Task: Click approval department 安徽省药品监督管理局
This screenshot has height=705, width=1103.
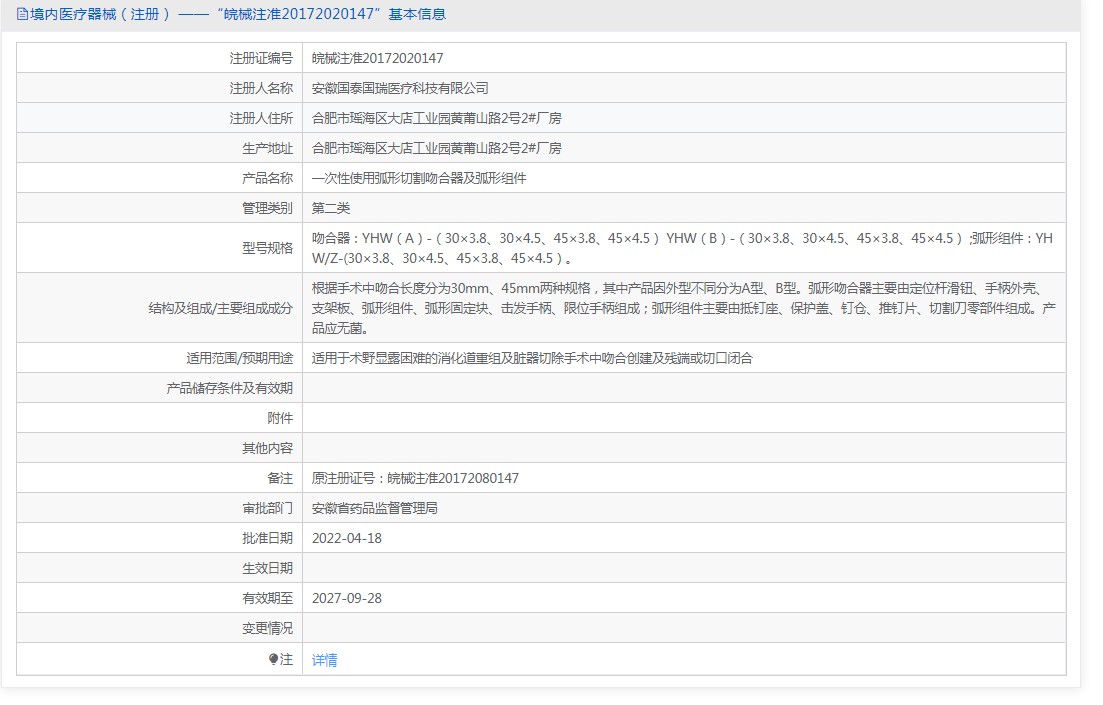Action: pyautogui.click(x=374, y=508)
